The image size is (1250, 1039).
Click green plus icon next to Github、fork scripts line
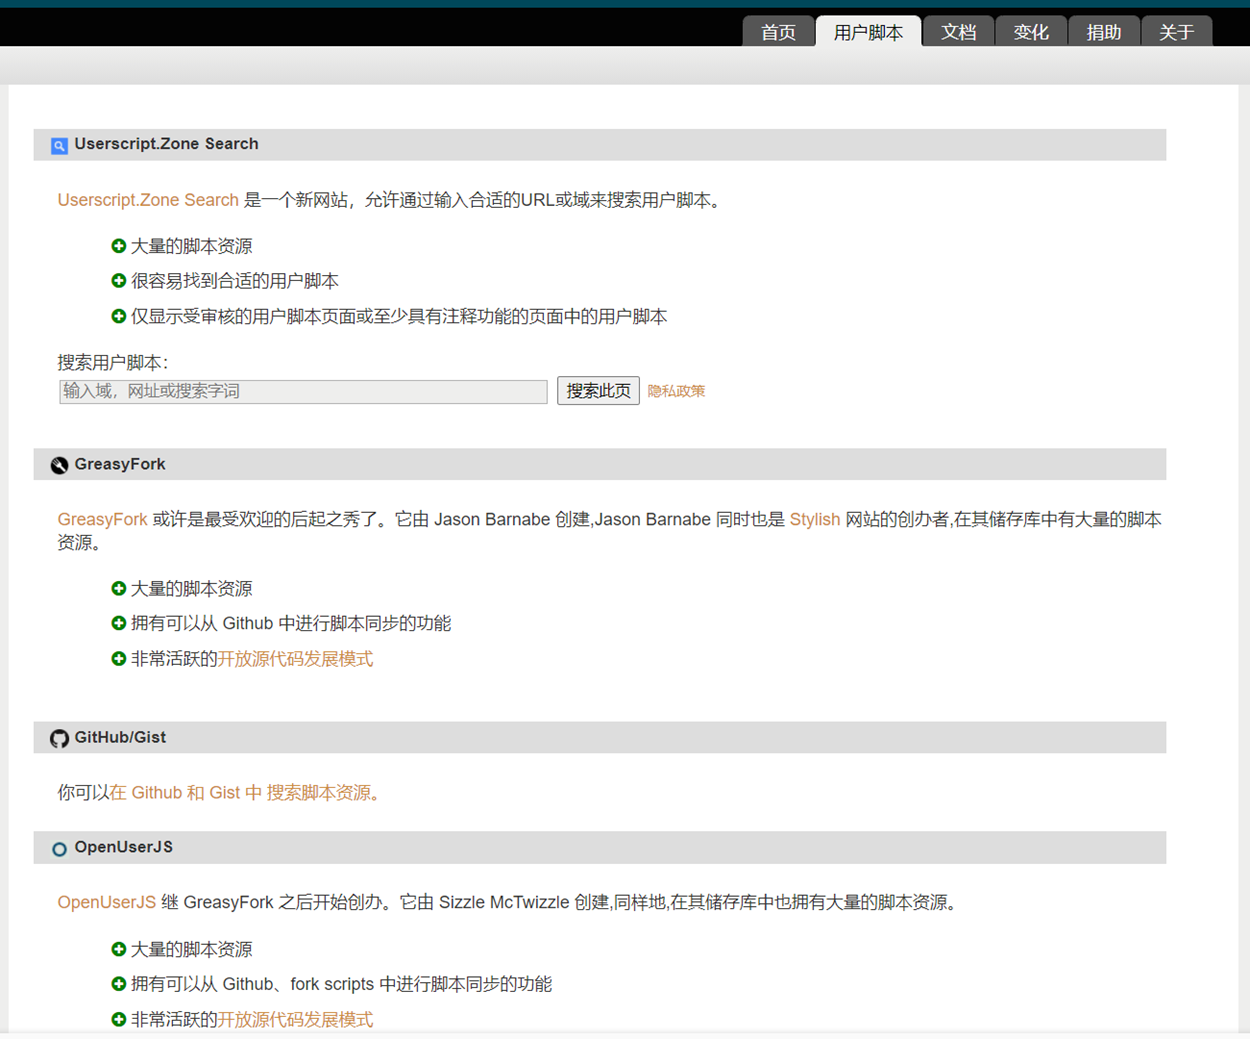(x=119, y=984)
